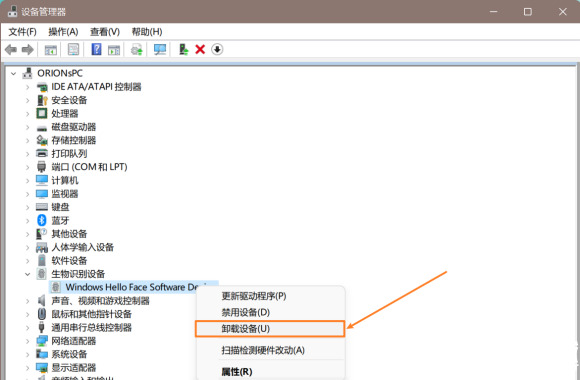Select Windows Hello Face Software Device entry text
580x380 pixels.
click(131, 287)
